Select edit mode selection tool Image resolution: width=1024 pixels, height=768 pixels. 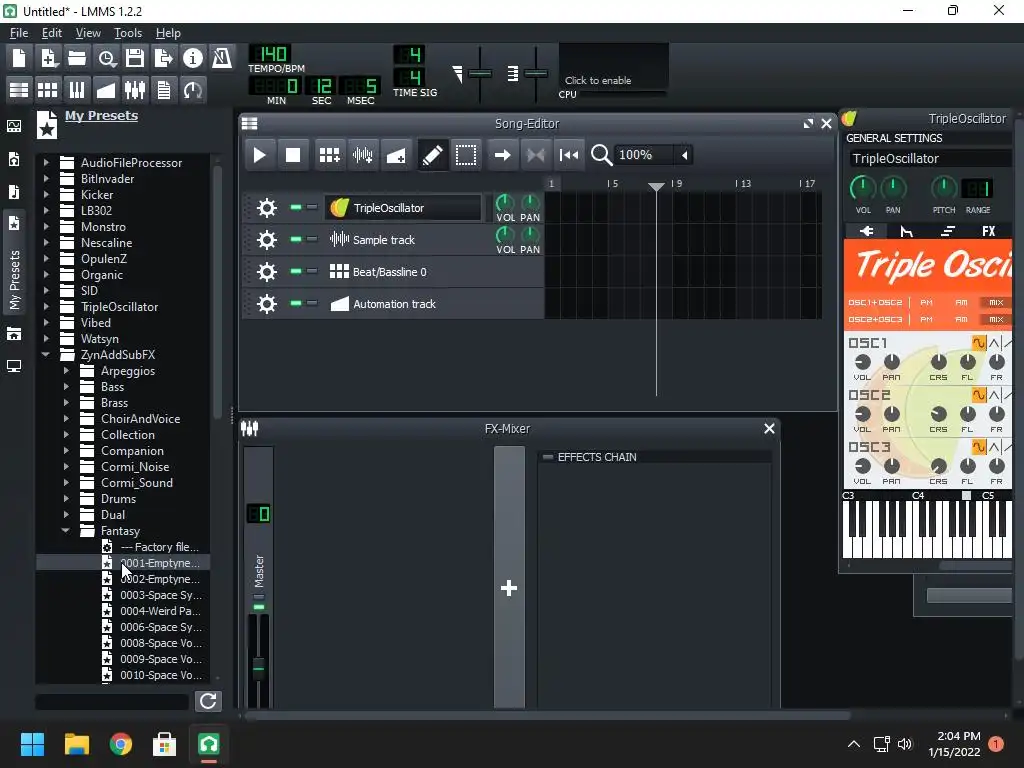tap(466, 155)
